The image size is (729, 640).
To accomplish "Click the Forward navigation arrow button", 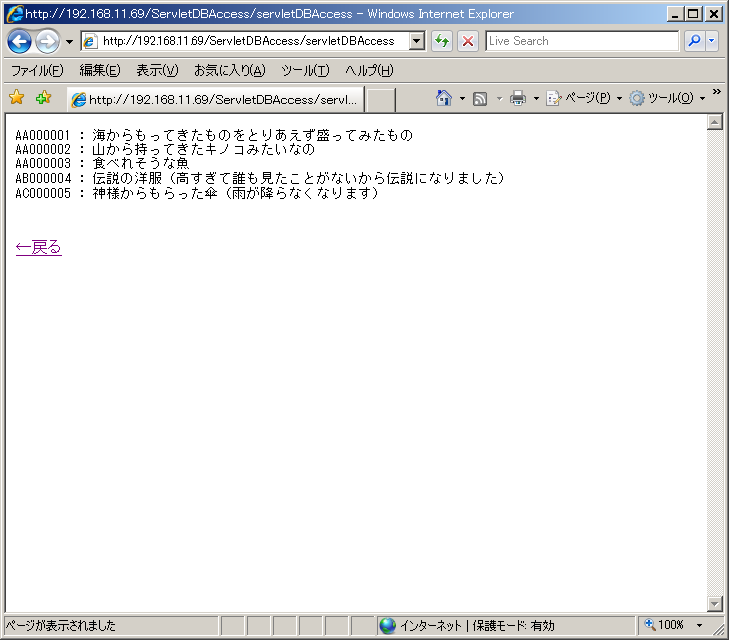I will (47, 41).
